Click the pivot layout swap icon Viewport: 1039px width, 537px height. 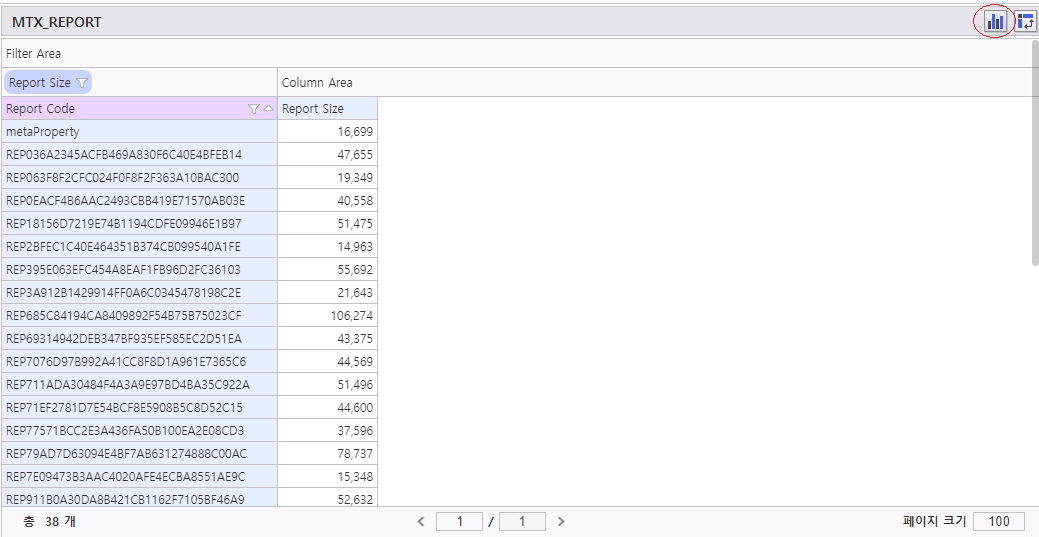pyautogui.click(x=1025, y=21)
